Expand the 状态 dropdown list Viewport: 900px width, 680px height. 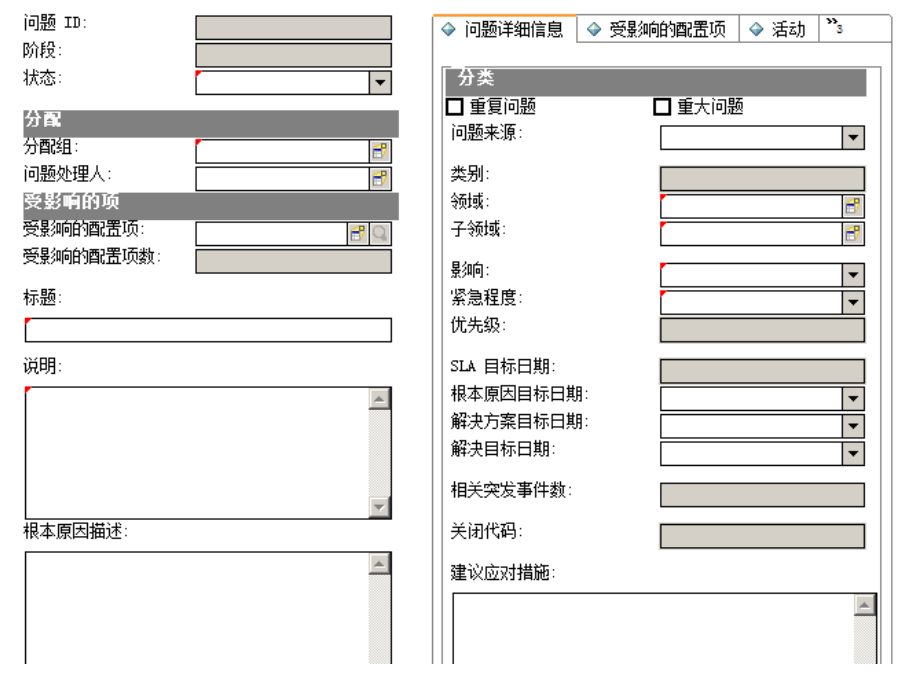click(x=380, y=83)
